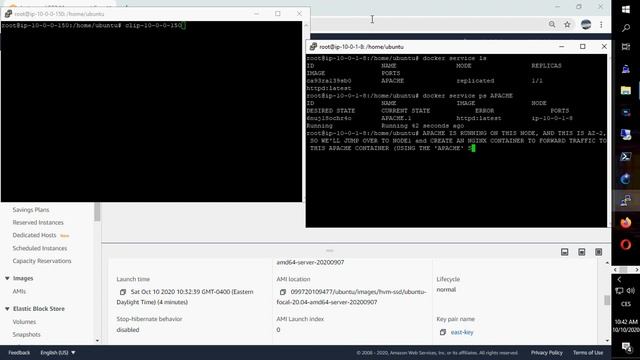
Task: Click the details panel scrollbar thumb
Action: tap(607, 300)
